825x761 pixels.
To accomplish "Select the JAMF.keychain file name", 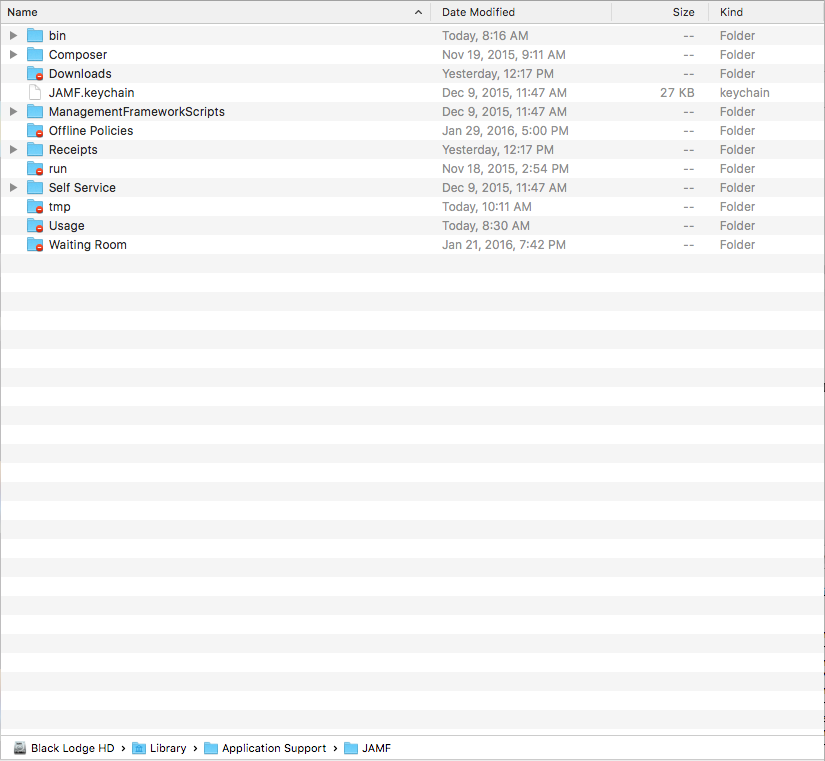I will (x=92, y=93).
